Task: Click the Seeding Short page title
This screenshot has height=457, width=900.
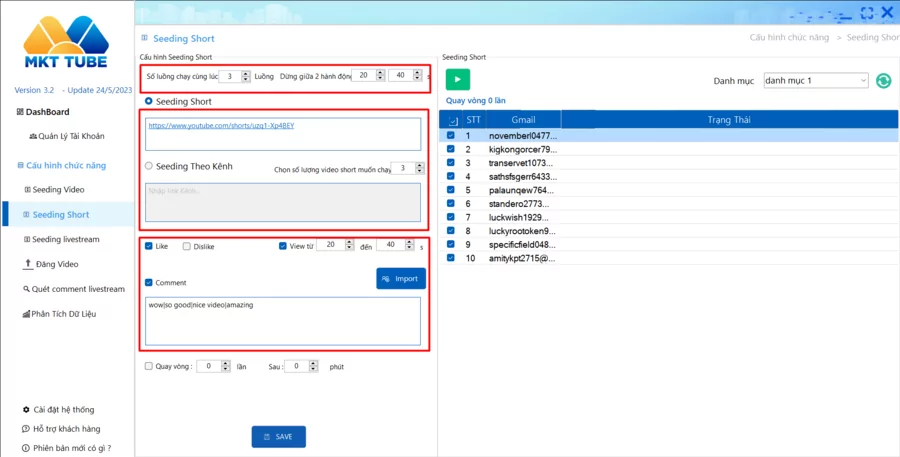Action: click(x=184, y=38)
